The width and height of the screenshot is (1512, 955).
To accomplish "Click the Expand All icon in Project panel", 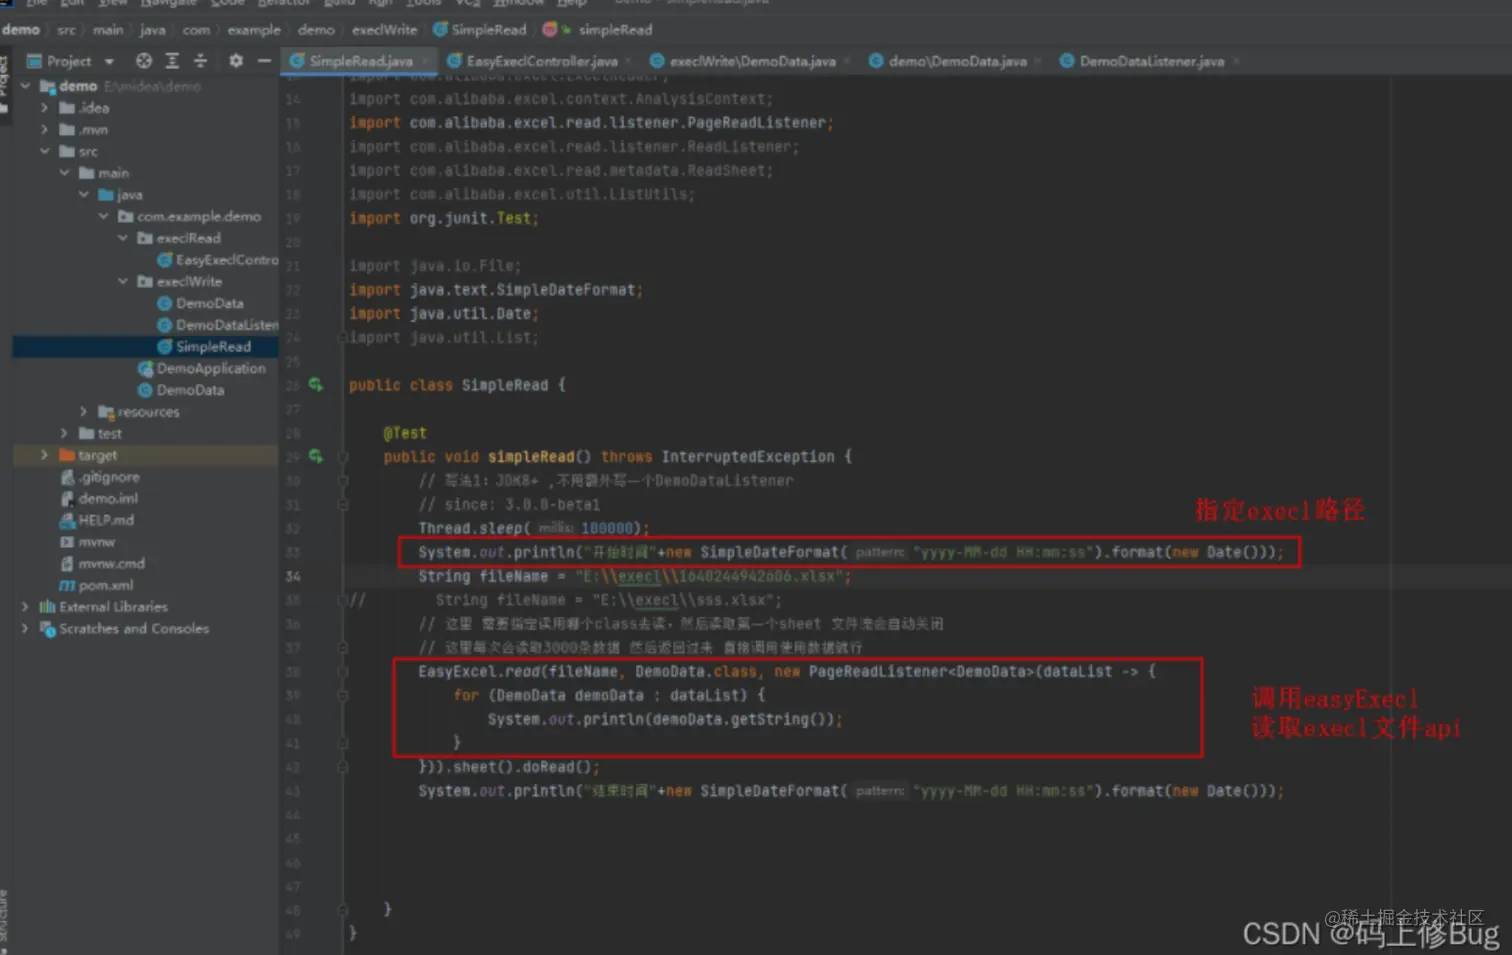I will tap(172, 61).
